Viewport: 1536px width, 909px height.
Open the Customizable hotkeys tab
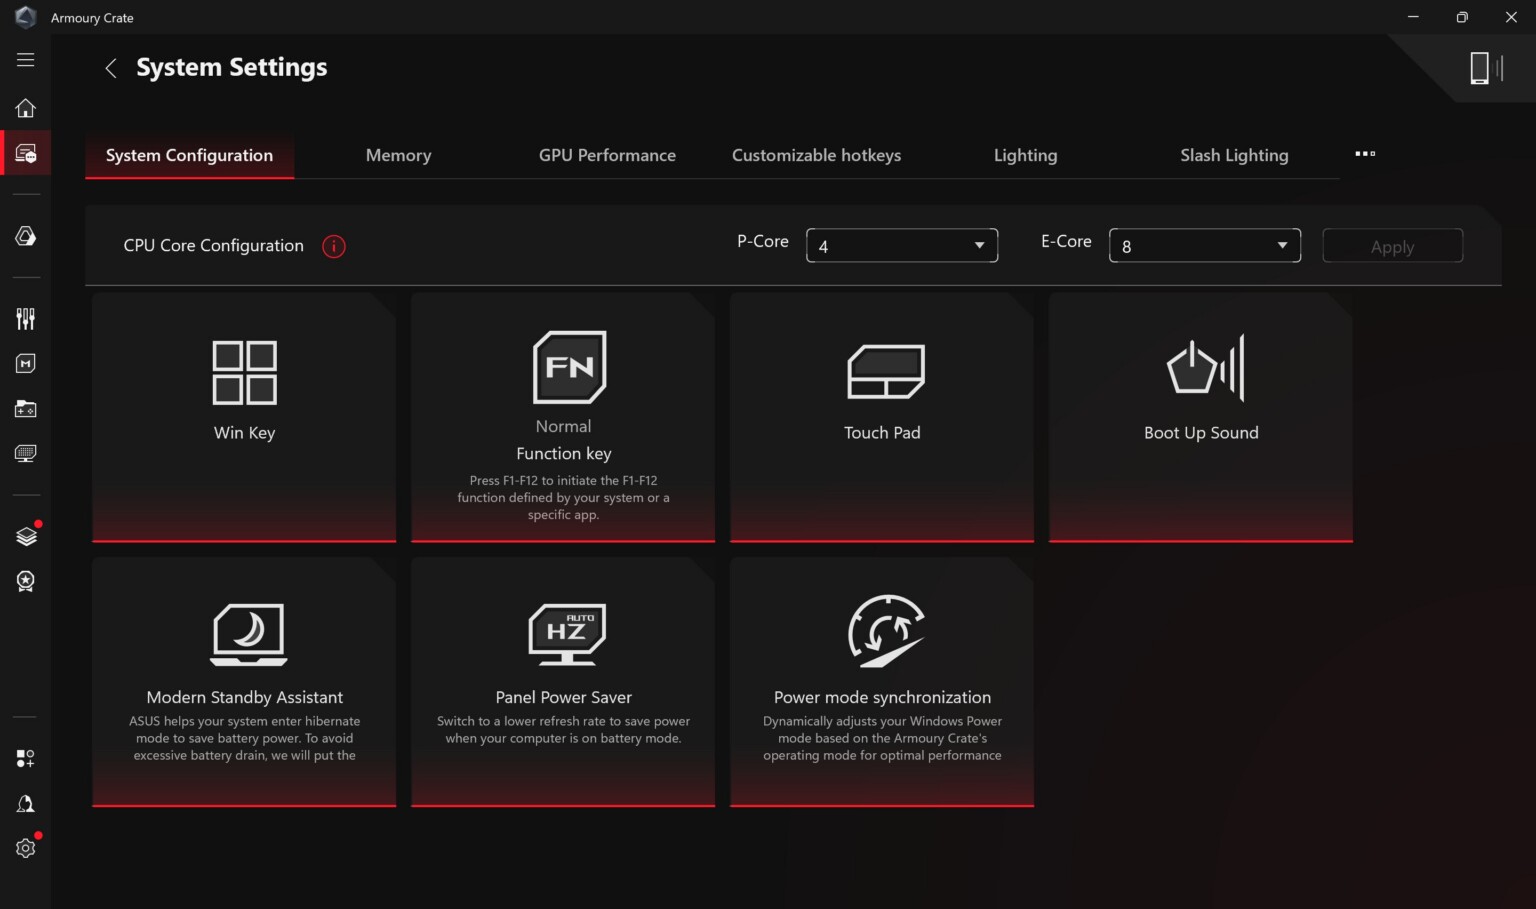[x=816, y=156]
